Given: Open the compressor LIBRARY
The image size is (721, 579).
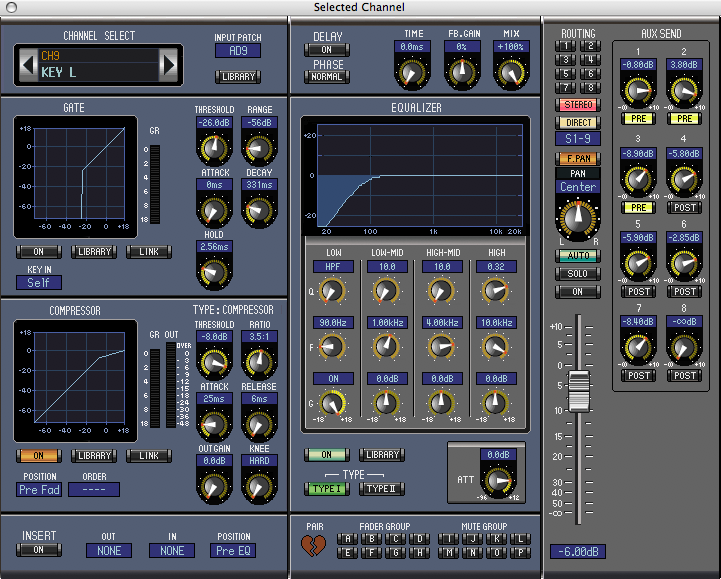Looking at the screenshot, I should [x=94, y=455].
